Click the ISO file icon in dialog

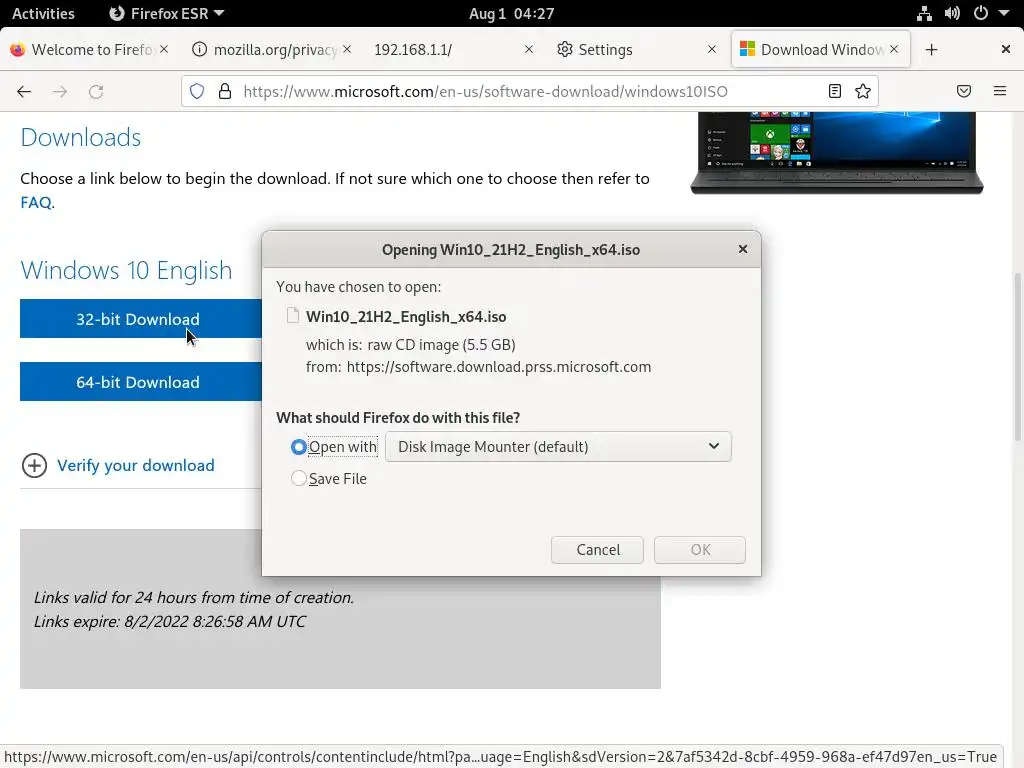(293, 316)
